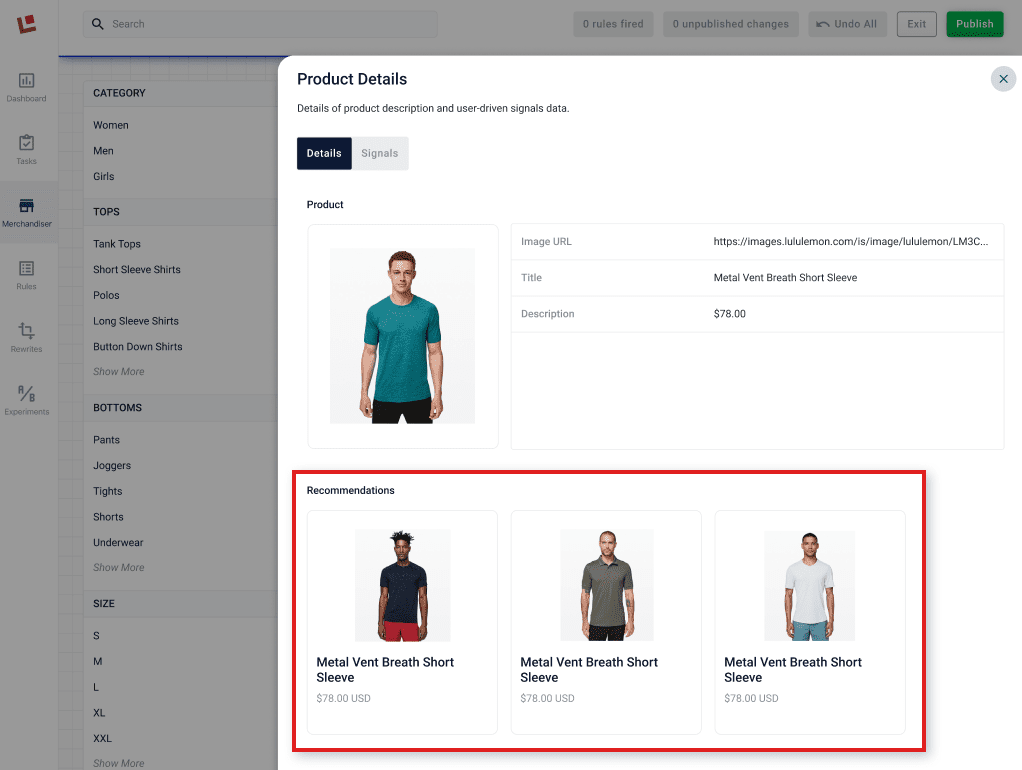Screen dimensions: 1022x770
Task: Switch to the Details tab
Action: click(324, 153)
